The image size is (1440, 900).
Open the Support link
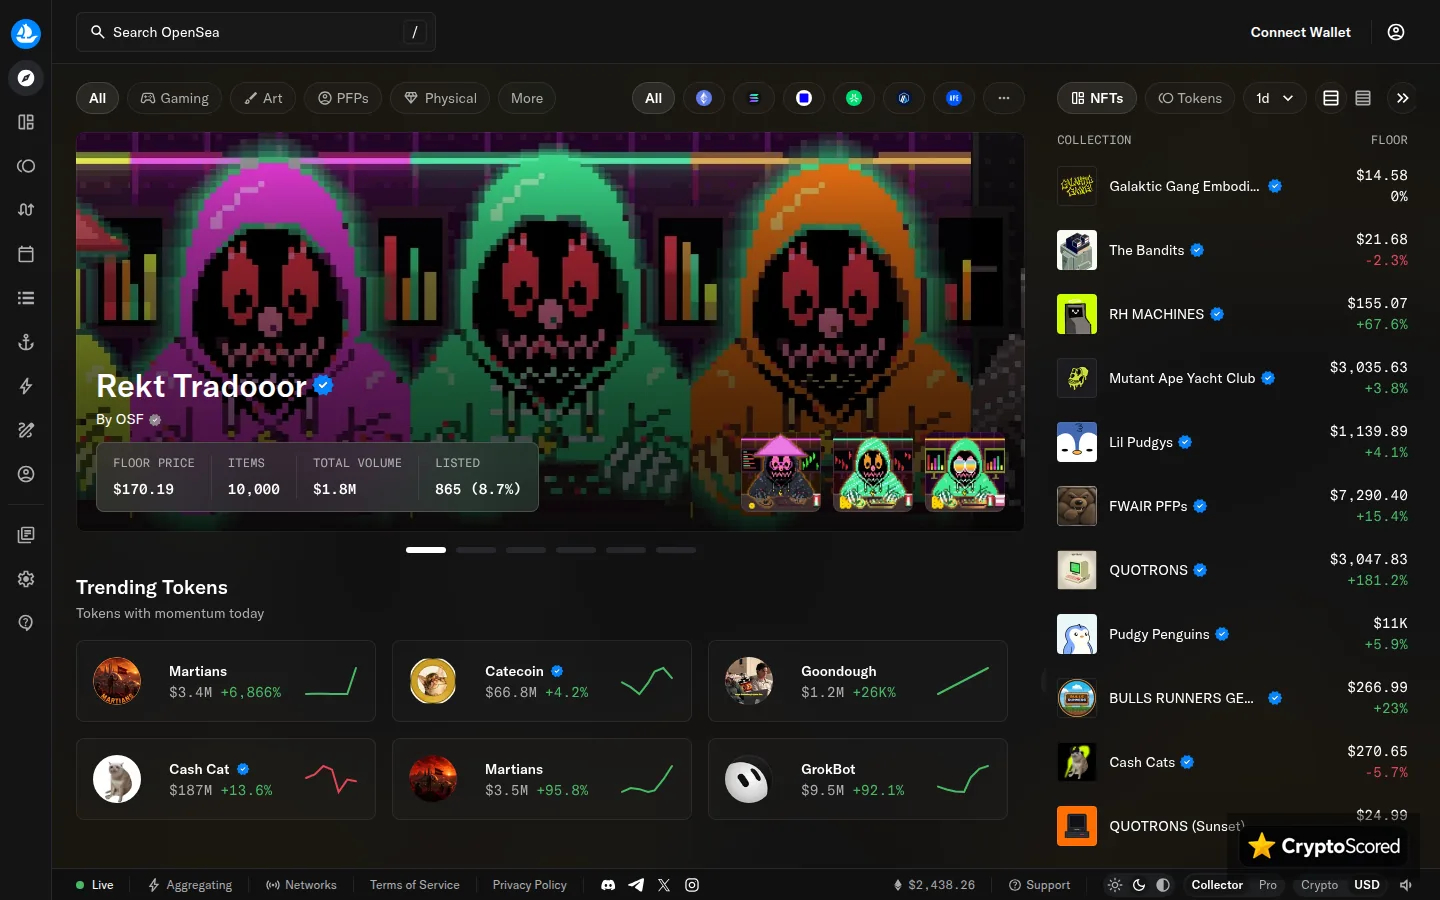[x=1039, y=885]
